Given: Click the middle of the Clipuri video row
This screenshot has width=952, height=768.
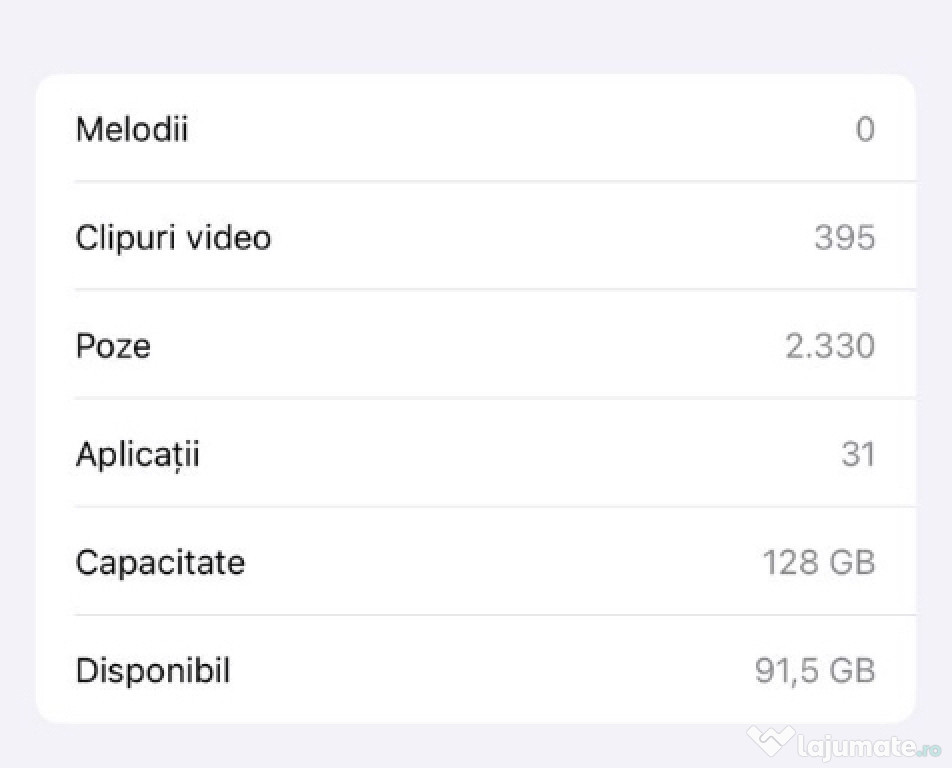Looking at the screenshot, I should (x=475, y=236).
